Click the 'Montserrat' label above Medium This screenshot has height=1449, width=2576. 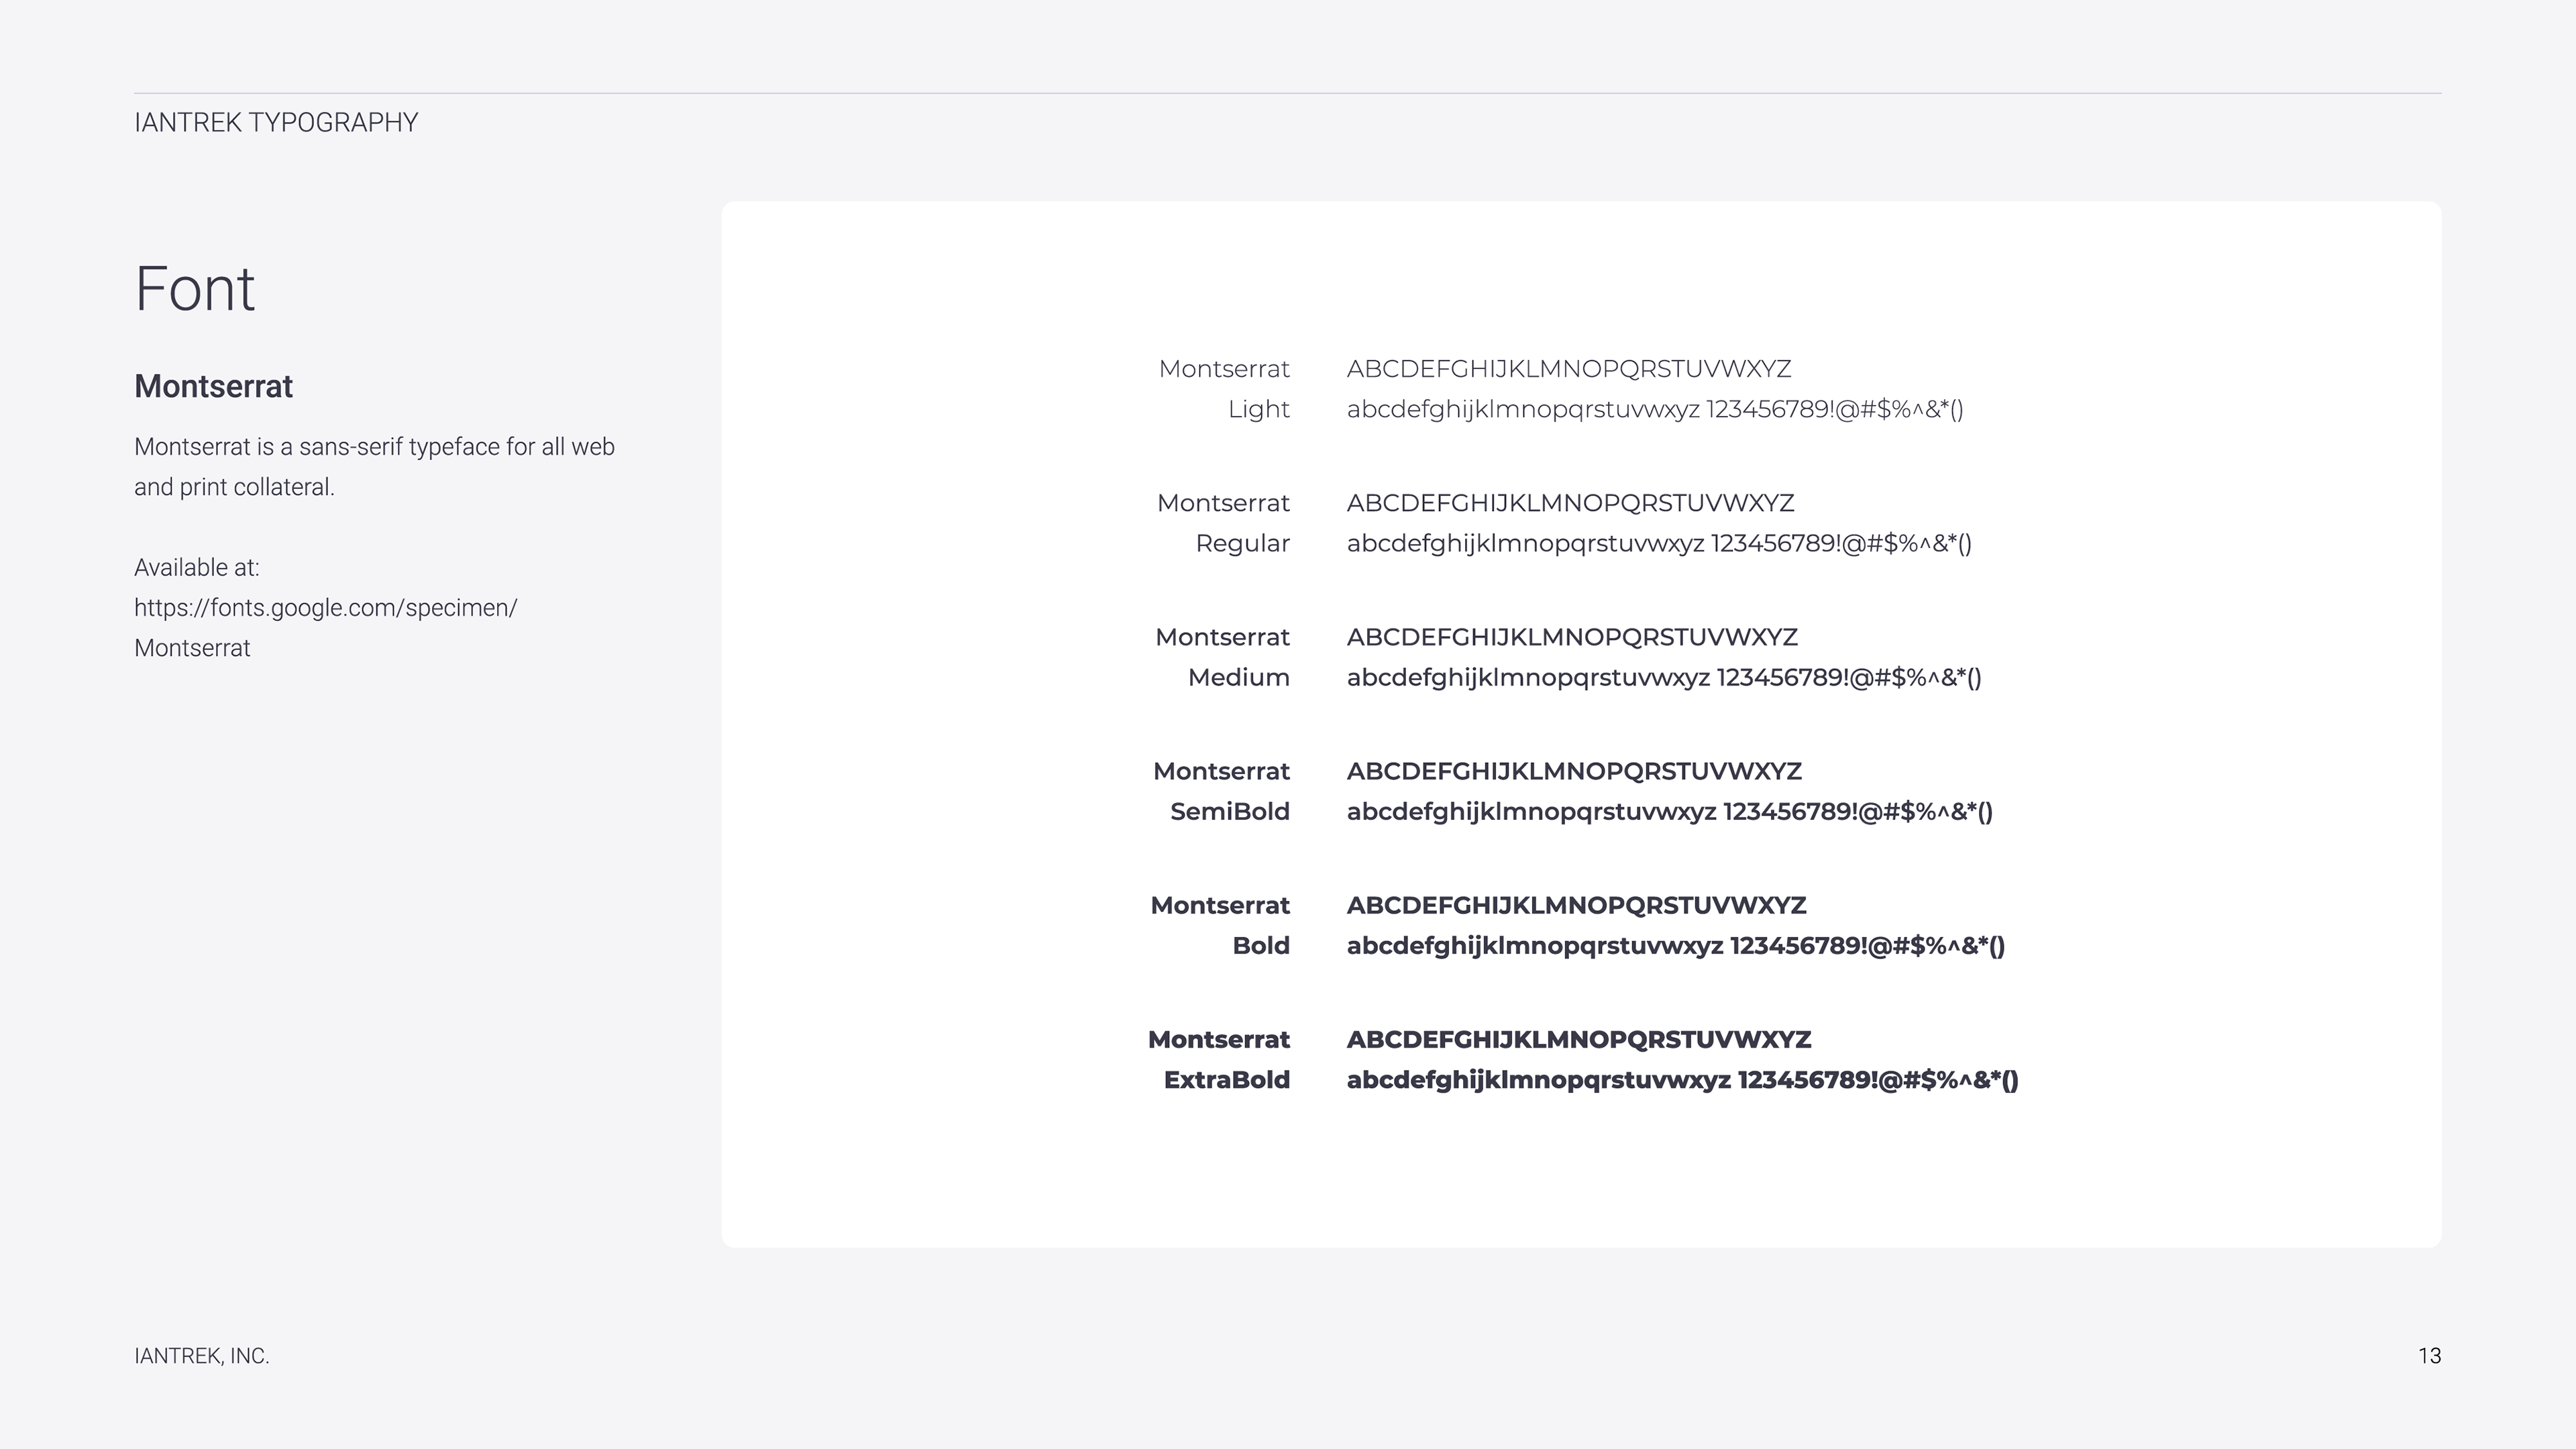(1223, 637)
